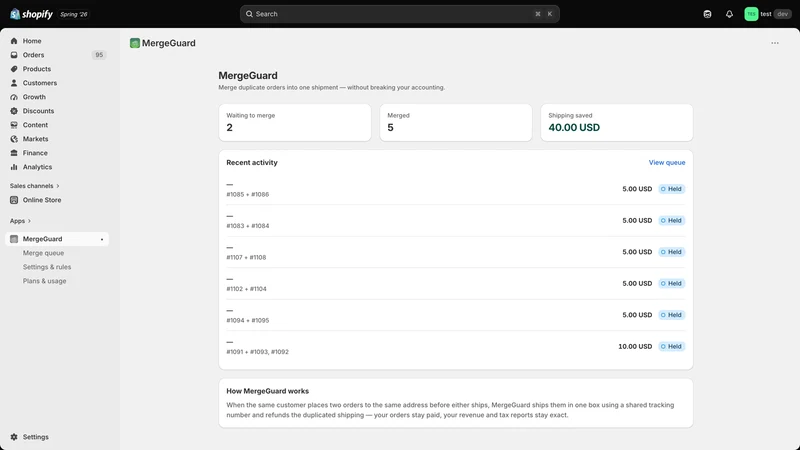Open Plans & usage submenu item
Viewport: 800px width, 450px height.
pyautogui.click(x=44, y=281)
